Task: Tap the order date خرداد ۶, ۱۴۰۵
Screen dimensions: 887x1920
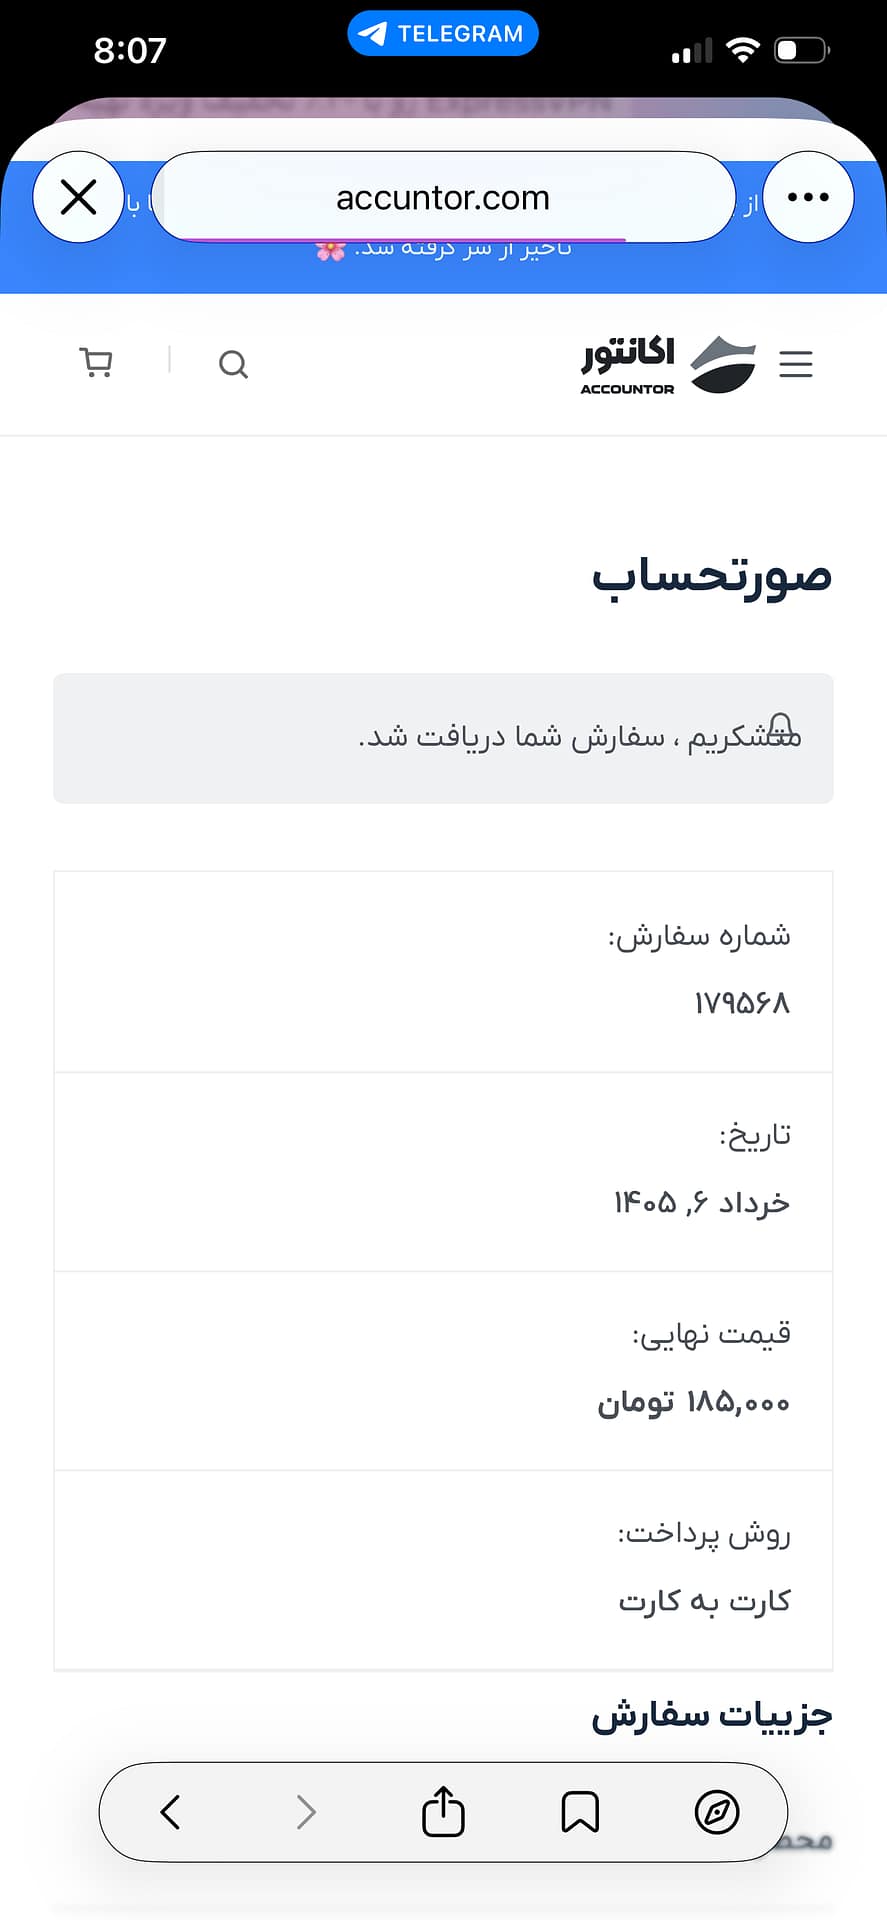Action: 702,1202
